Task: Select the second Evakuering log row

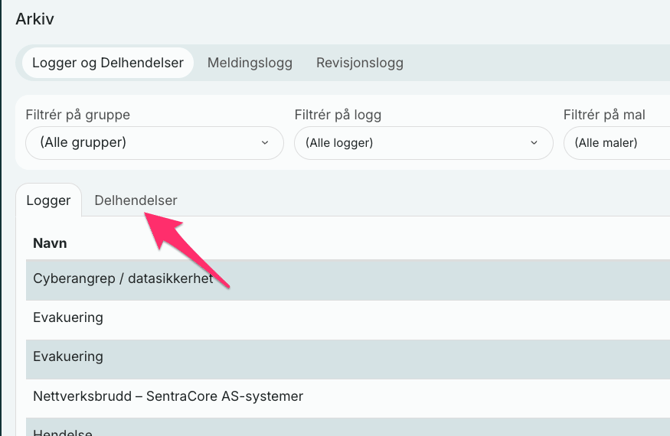Action: pos(68,356)
